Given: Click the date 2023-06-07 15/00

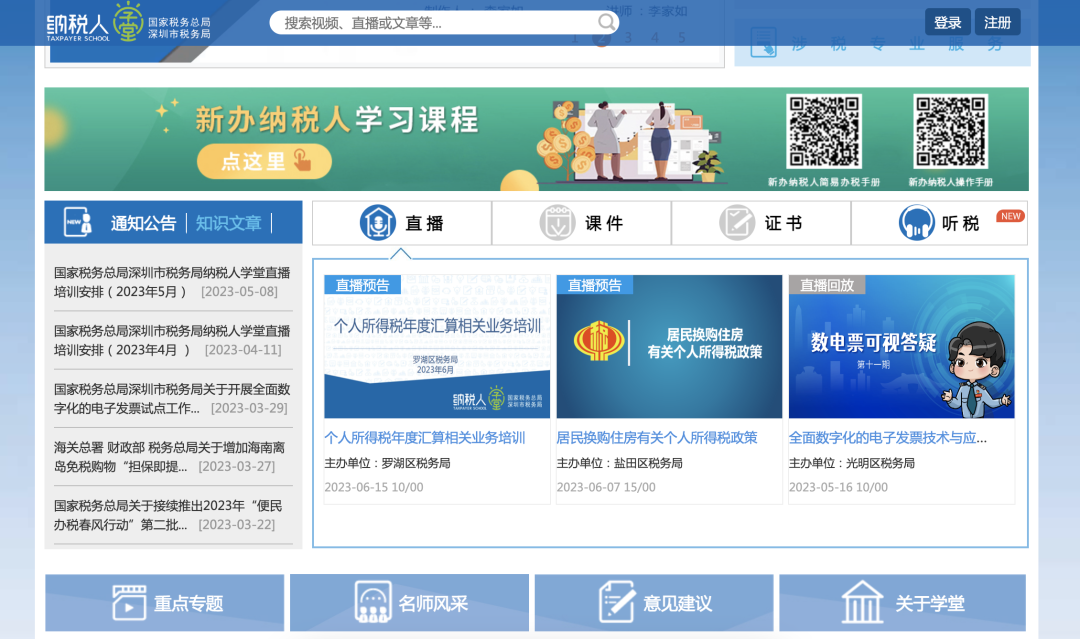Looking at the screenshot, I should pos(606,488).
